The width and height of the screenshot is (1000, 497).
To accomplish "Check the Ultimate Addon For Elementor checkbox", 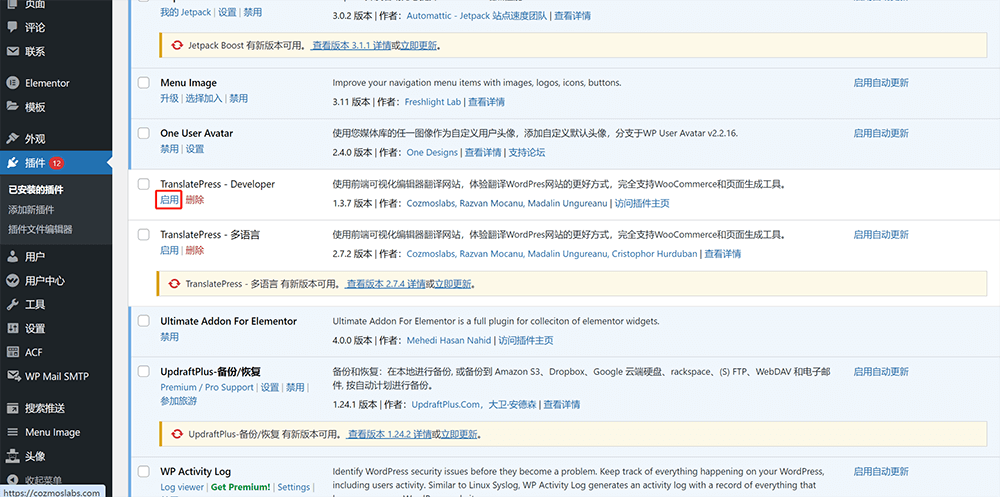I will tap(144, 321).
